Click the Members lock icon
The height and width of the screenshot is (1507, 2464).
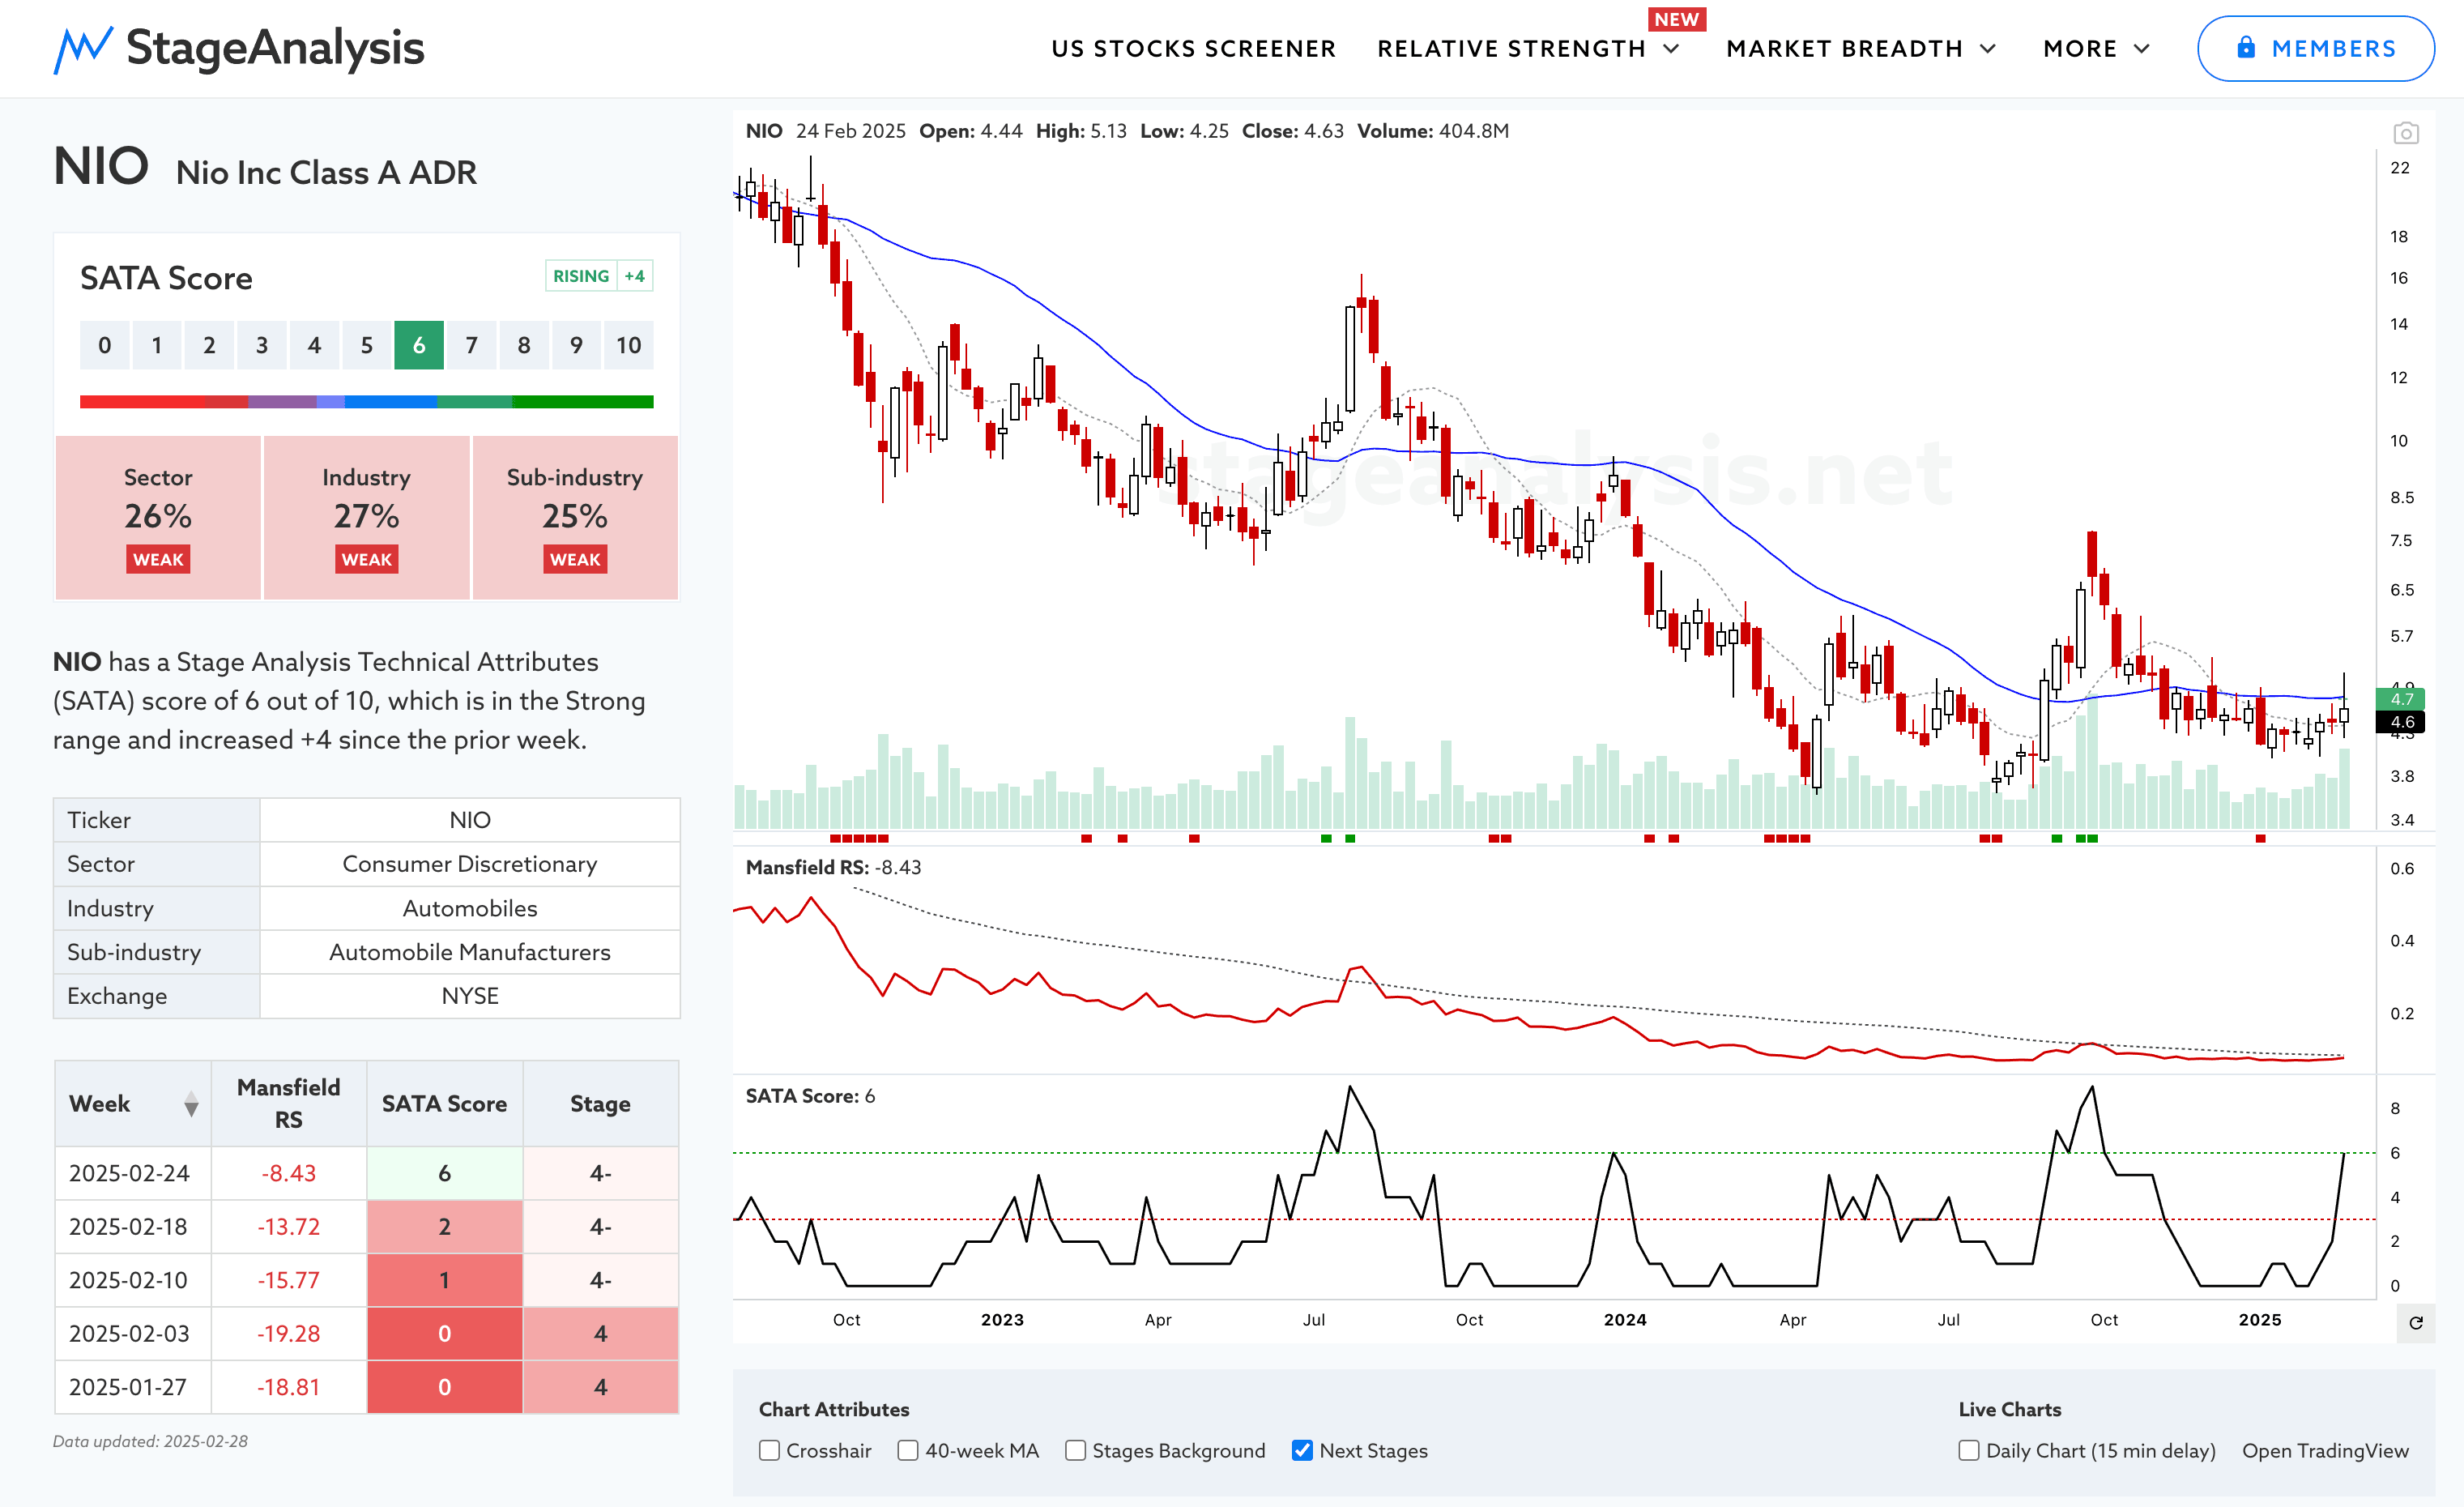pyautogui.click(x=2245, y=47)
